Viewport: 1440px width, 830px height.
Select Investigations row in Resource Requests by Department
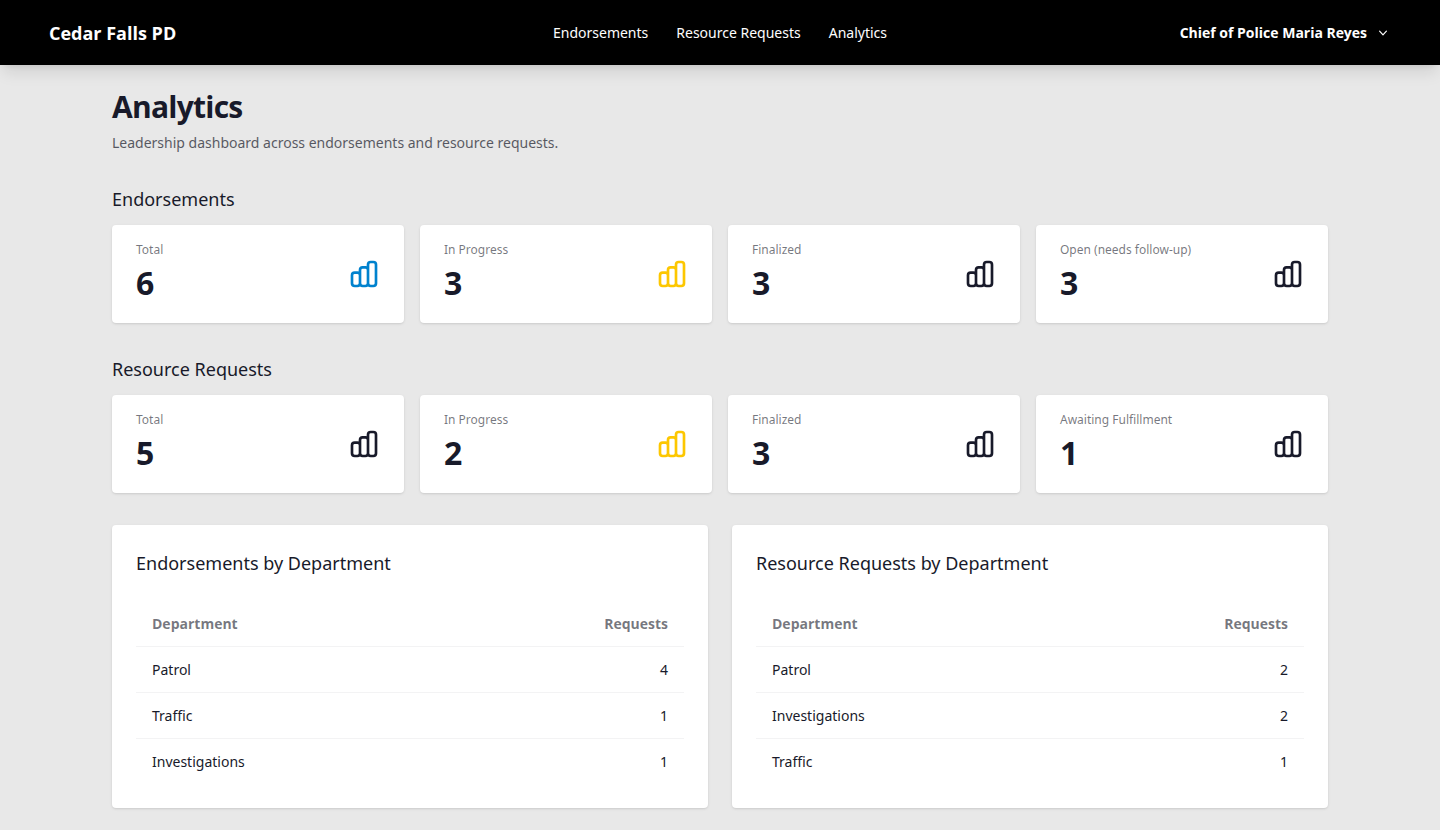point(1030,716)
